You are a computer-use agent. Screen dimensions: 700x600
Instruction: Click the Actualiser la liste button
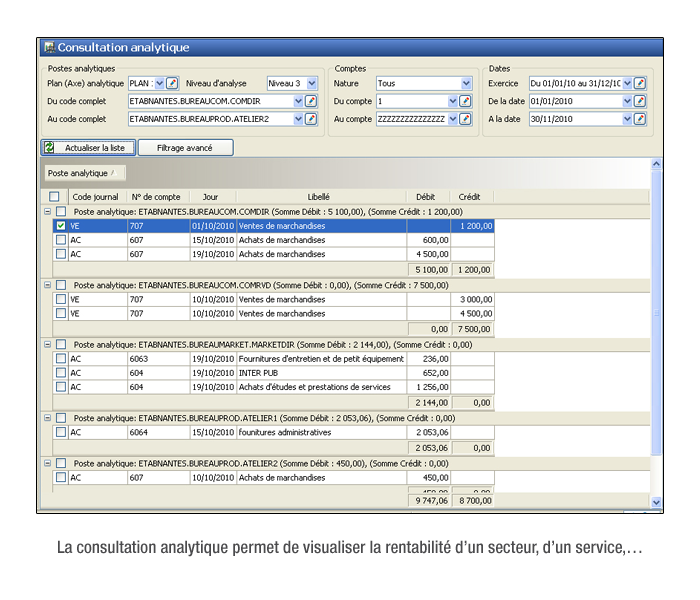[88, 148]
